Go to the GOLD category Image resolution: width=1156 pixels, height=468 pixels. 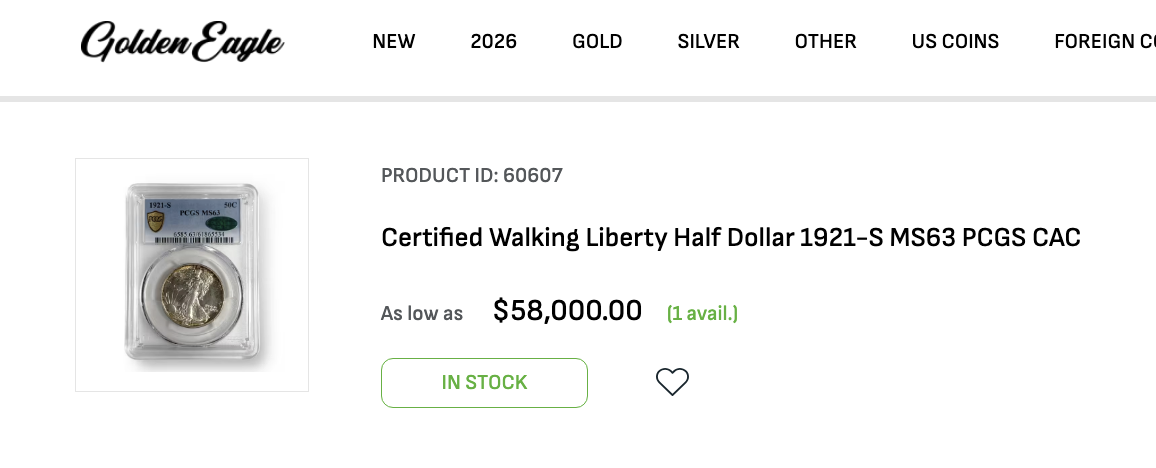597,41
